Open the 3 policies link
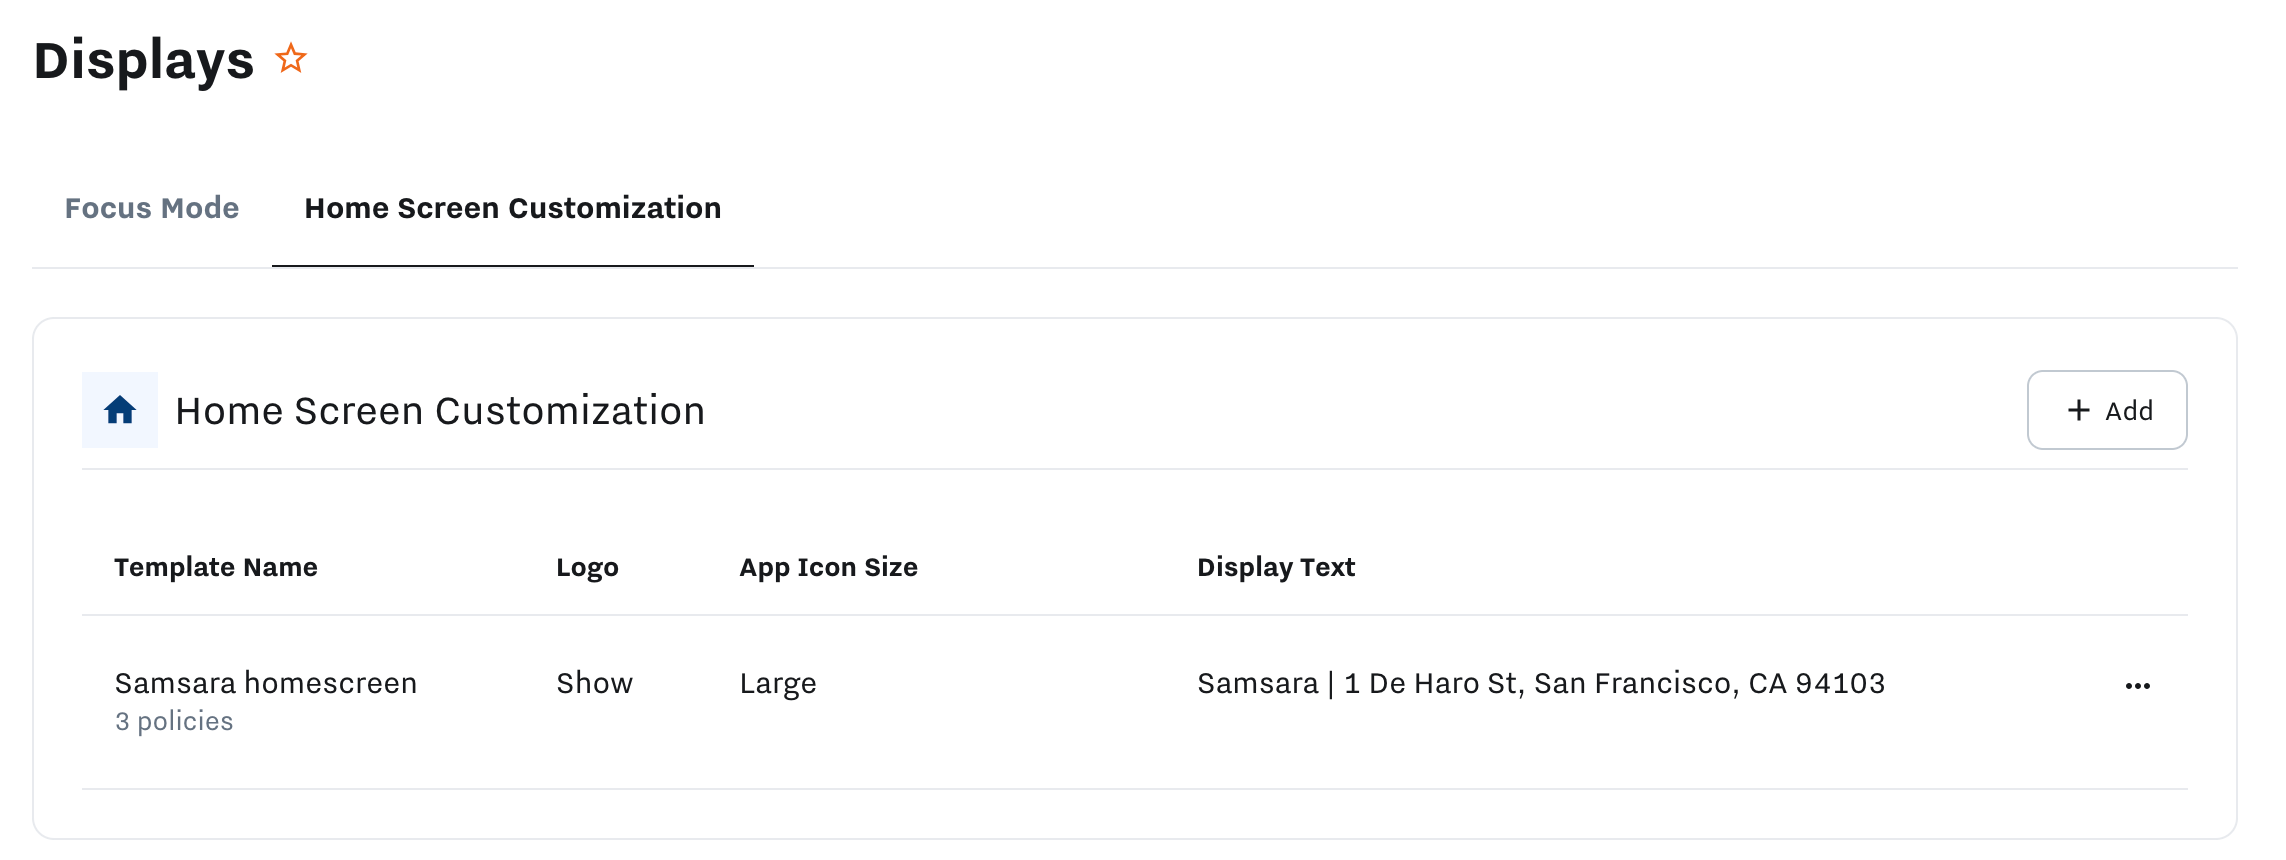The image size is (2286, 860). tap(174, 719)
